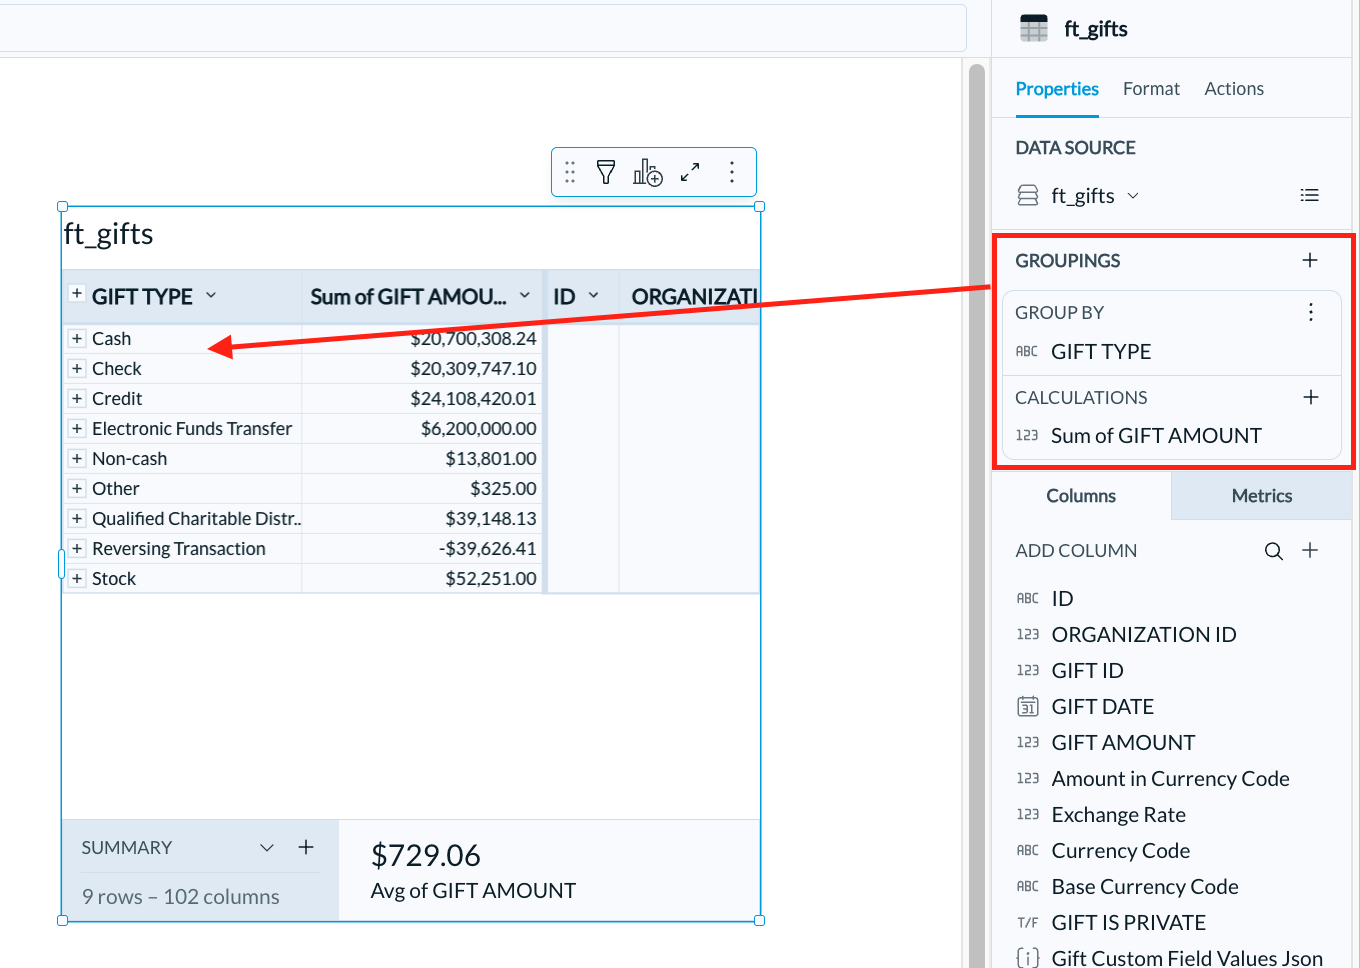Screen dimensions: 1360x968
Task: Switch to the Metrics tab
Action: (x=1261, y=495)
